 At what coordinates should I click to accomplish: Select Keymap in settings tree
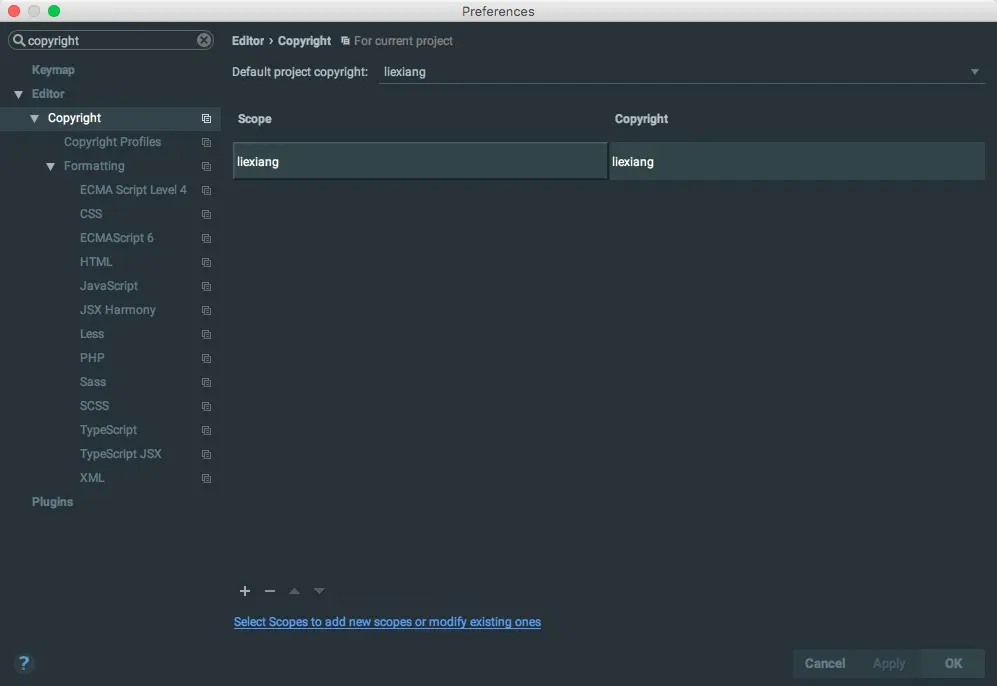pyautogui.click(x=53, y=70)
